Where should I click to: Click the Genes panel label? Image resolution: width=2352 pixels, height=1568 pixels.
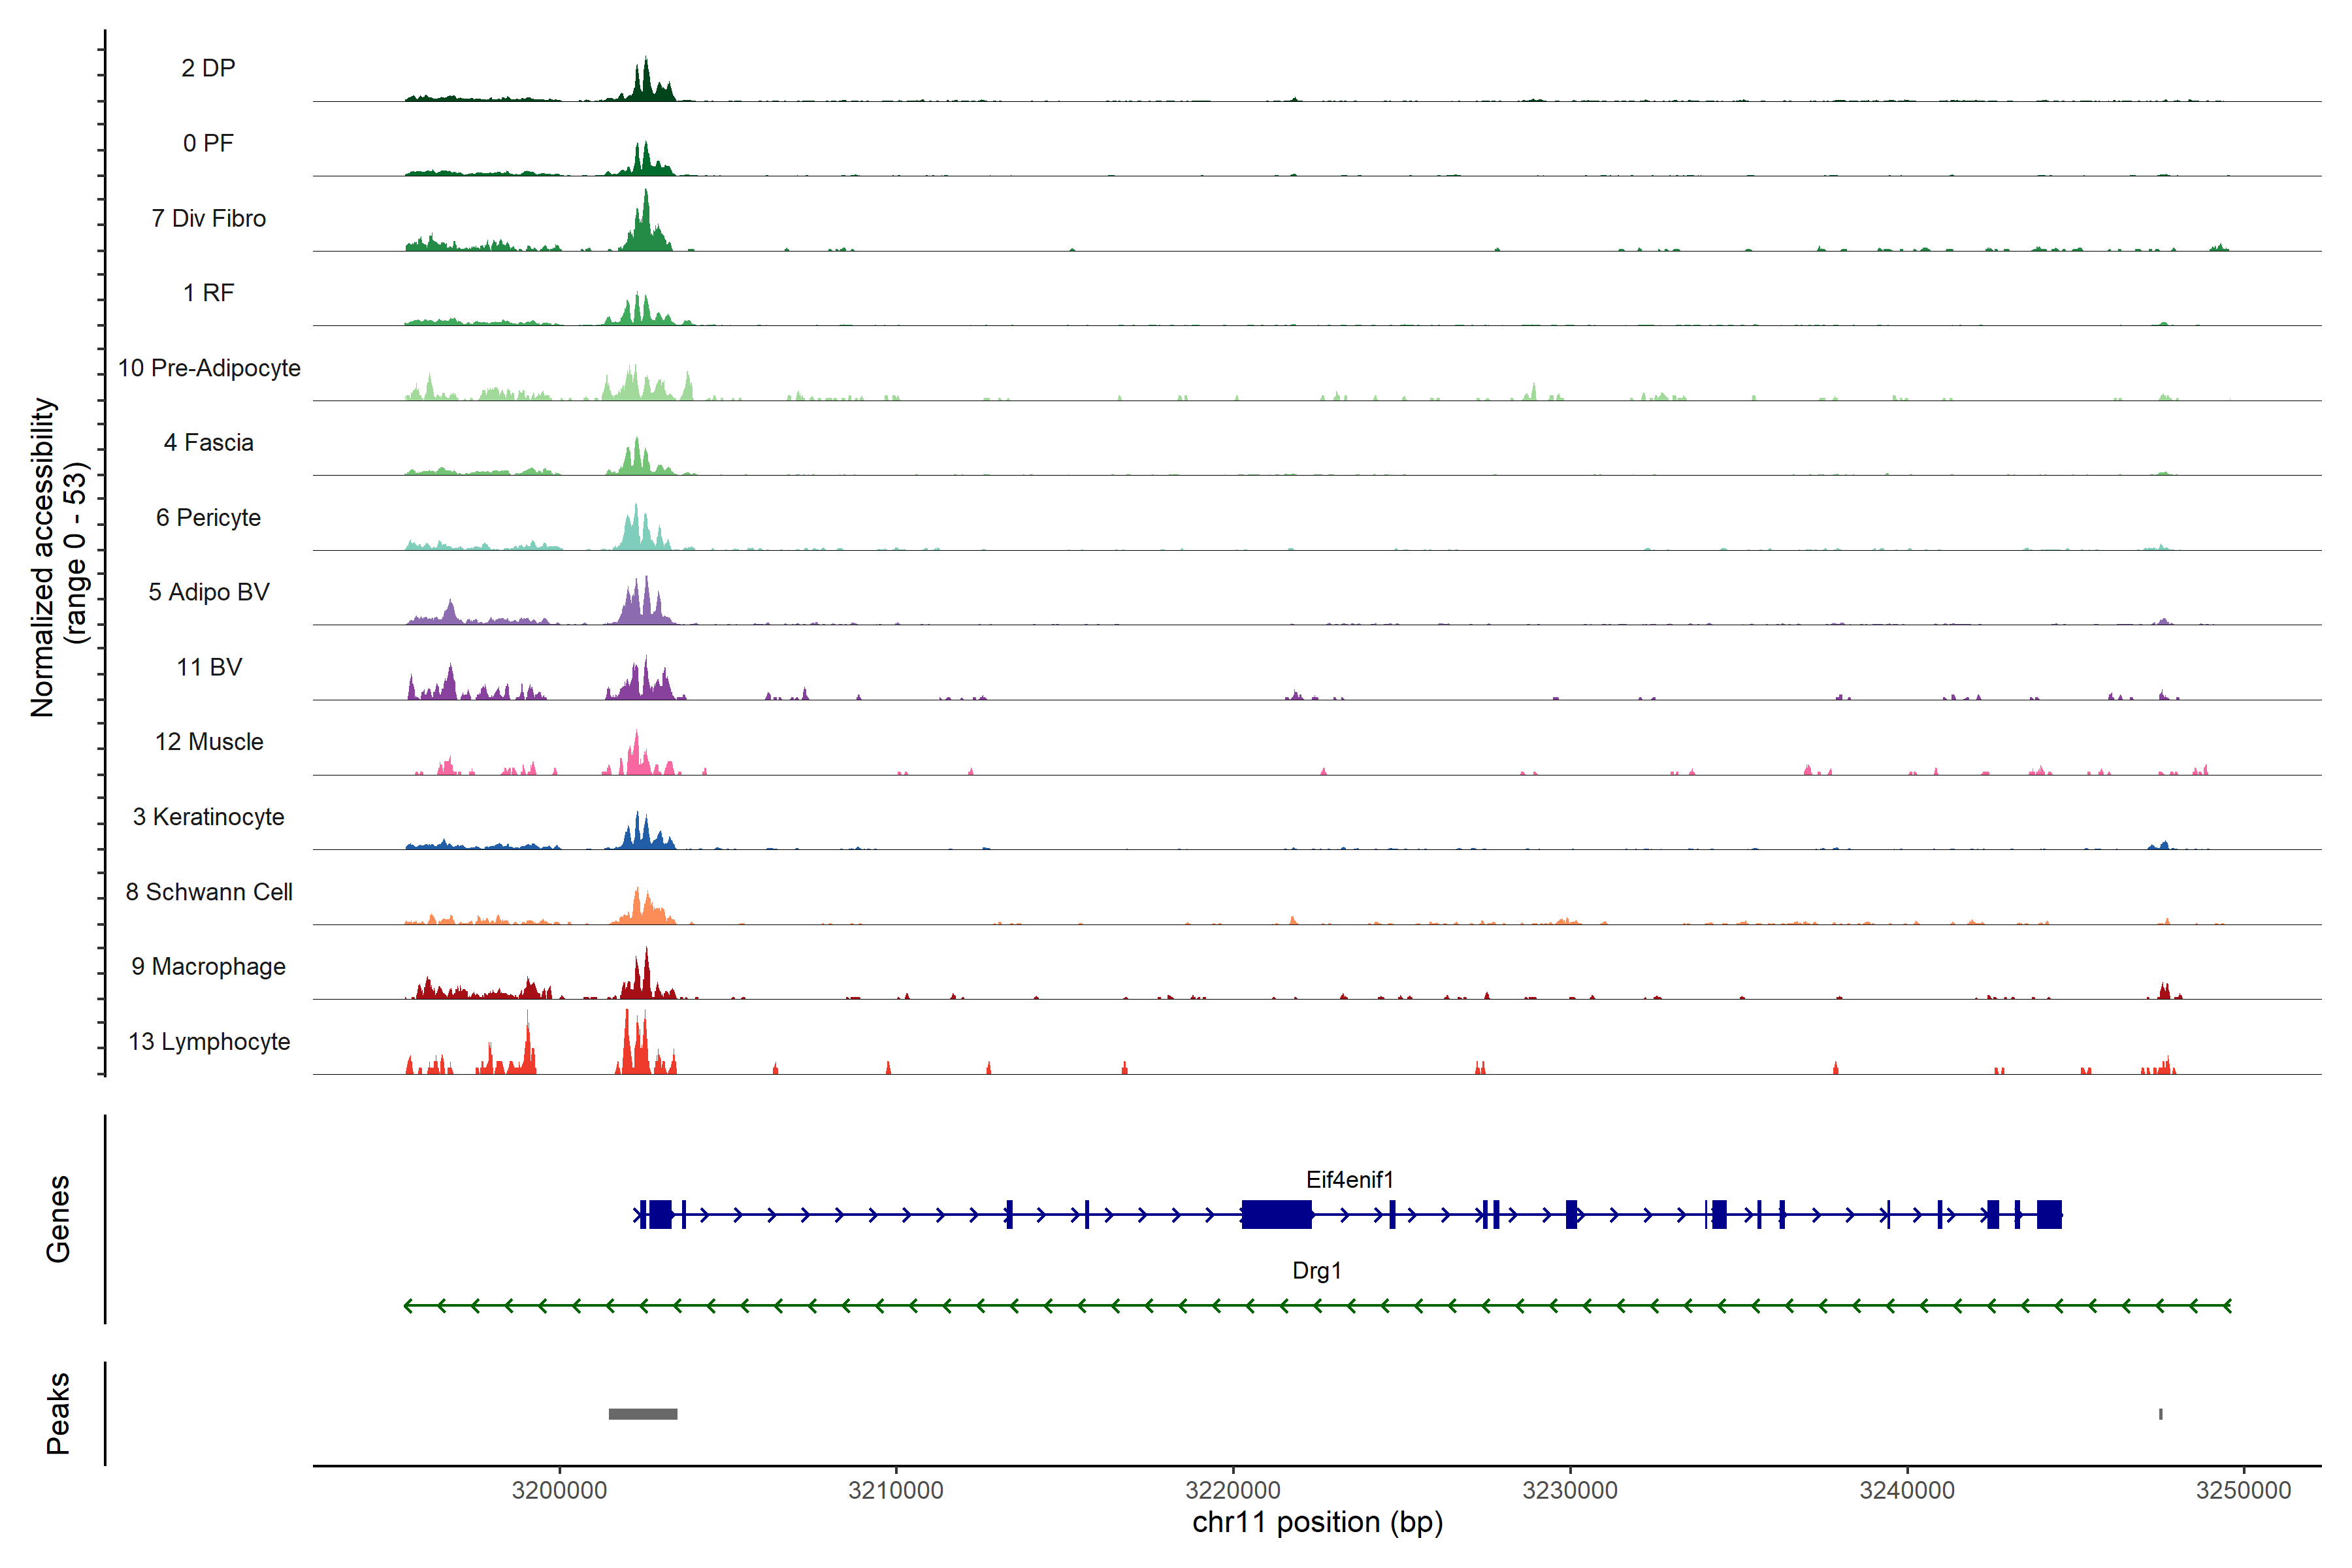tap(58, 1218)
